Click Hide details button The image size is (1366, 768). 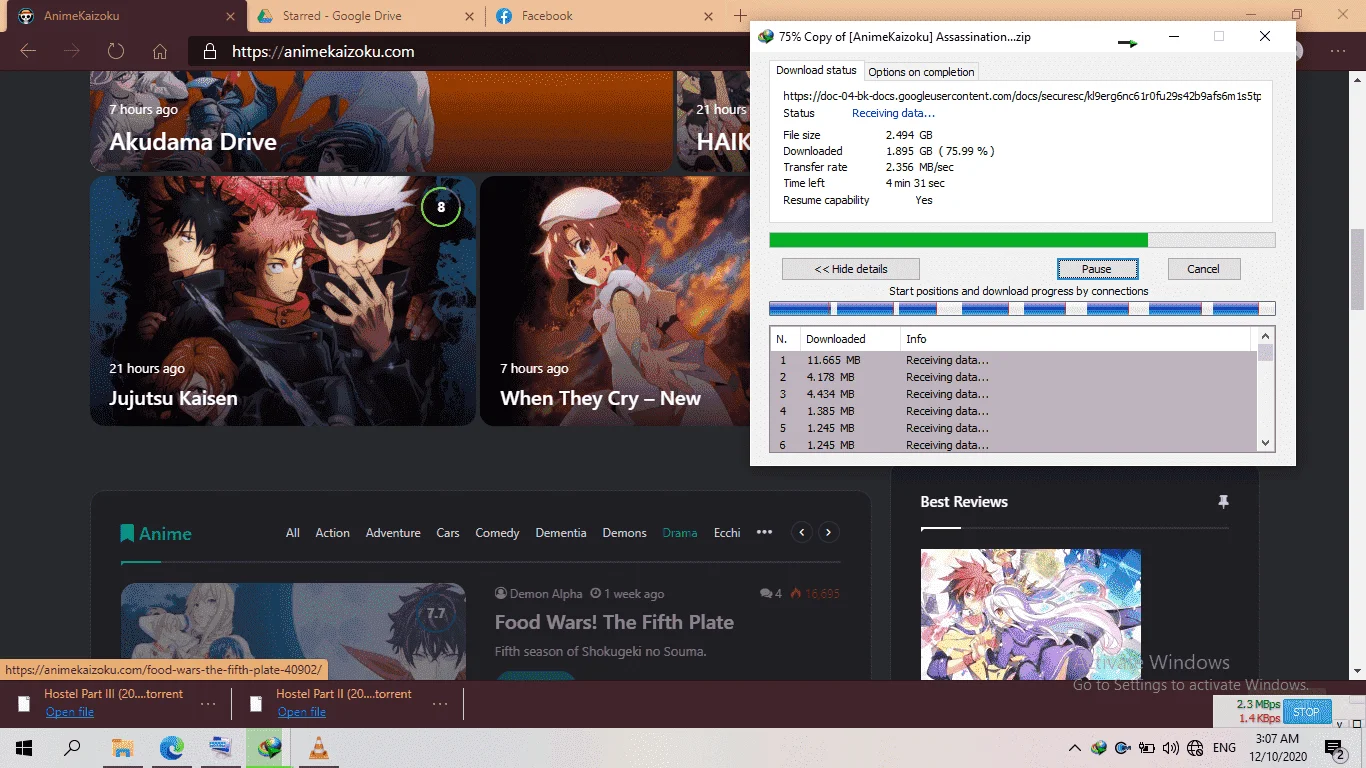(851, 269)
